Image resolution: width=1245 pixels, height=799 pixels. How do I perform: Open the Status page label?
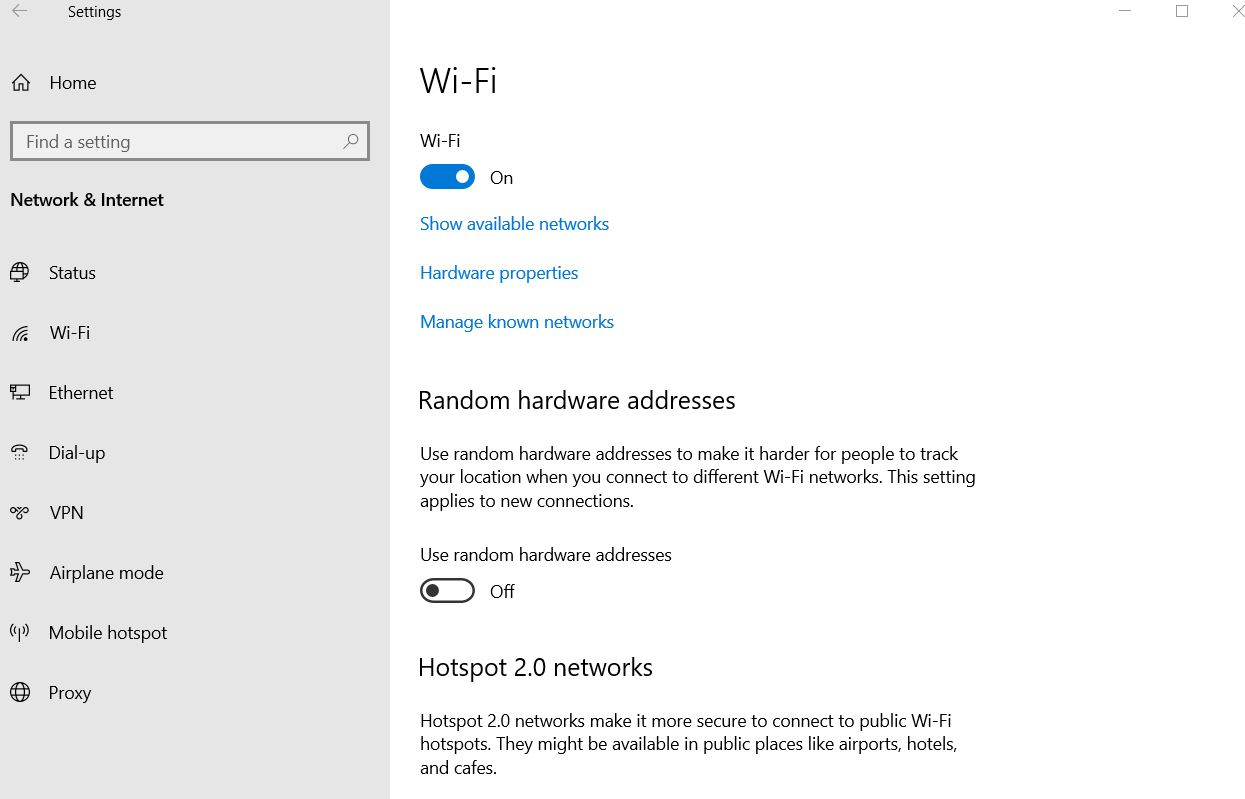point(72,273)
